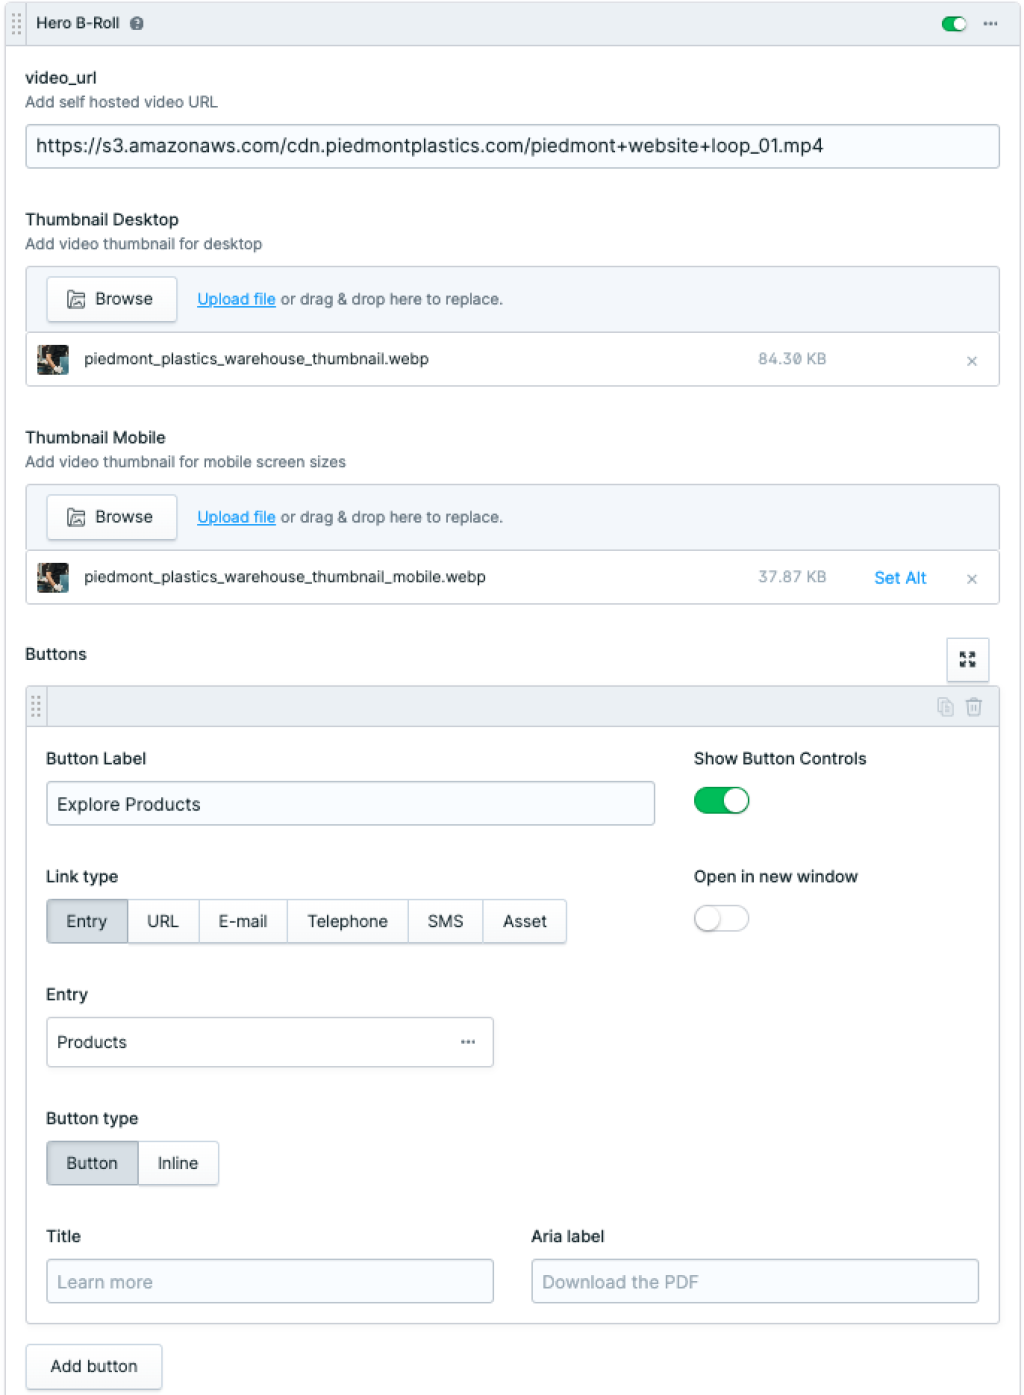Remove the mobile thumbnail webp file
The height and width of the screenshot is (1395, 1024).
tap(971, 579)
